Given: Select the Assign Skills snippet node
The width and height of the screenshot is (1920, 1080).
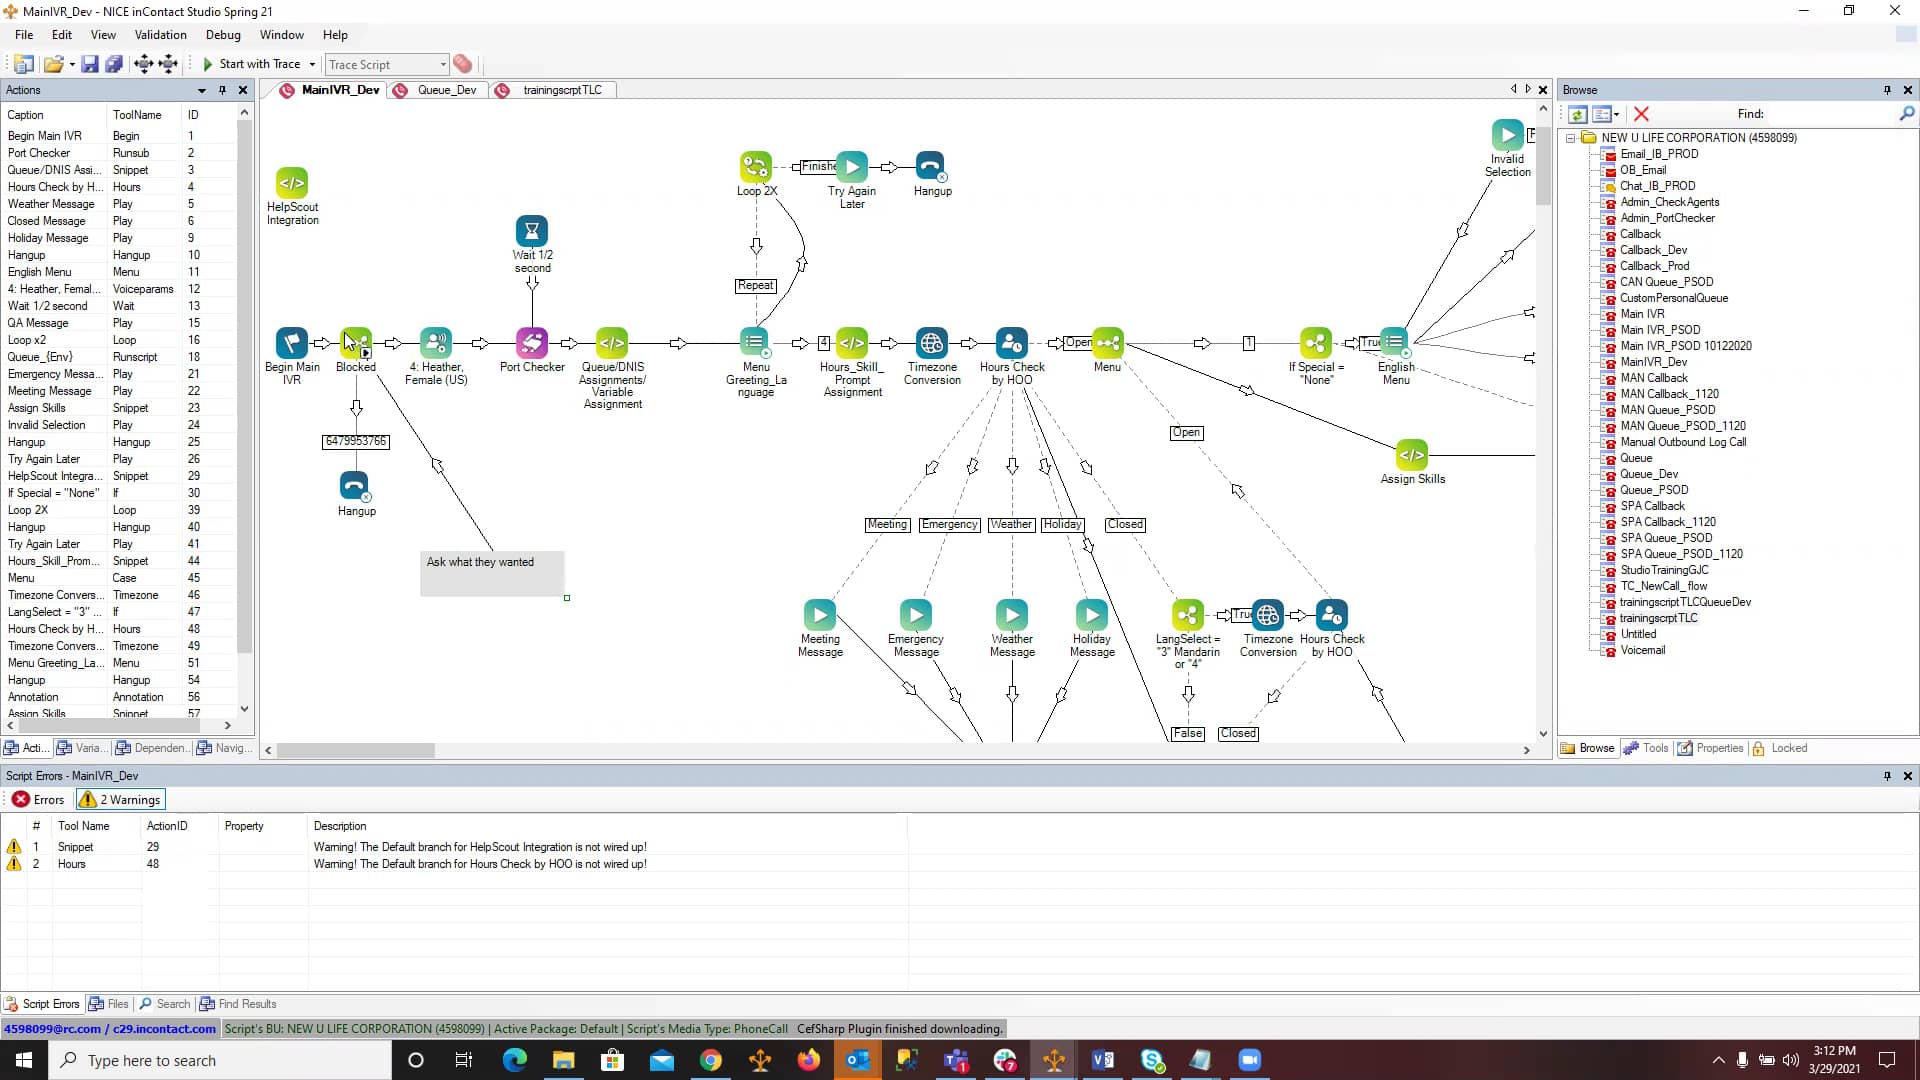Looking at the screenshot, I should [x=1411, y=455].
